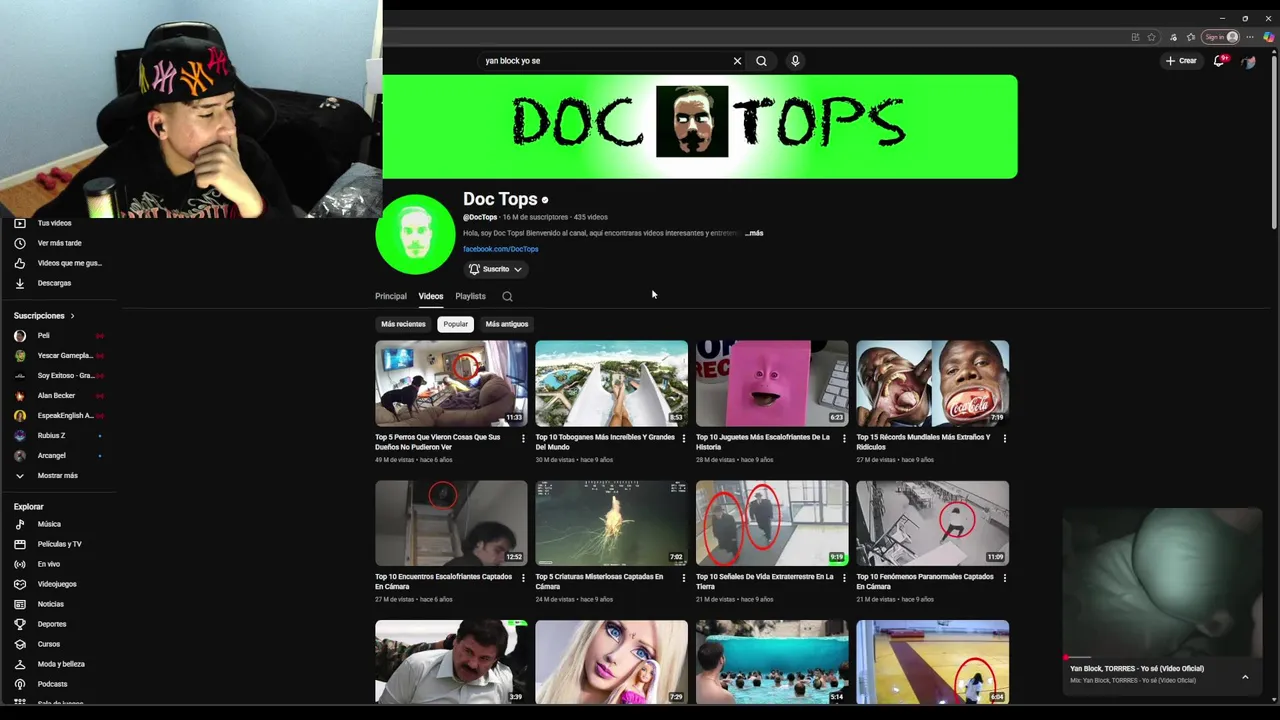The height and width of the screenshot is (720, 1280).
Task: Open Alan Becker subscription channel
Action: [58, 396]
